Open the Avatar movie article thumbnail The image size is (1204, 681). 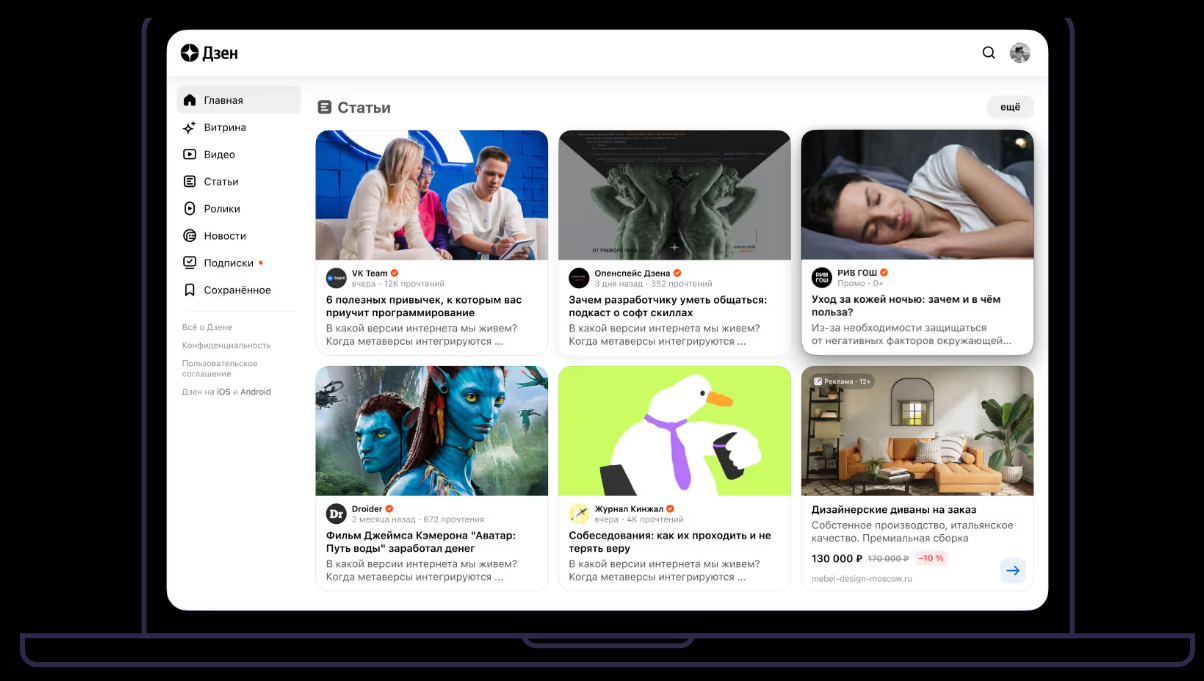coord(432,430)
